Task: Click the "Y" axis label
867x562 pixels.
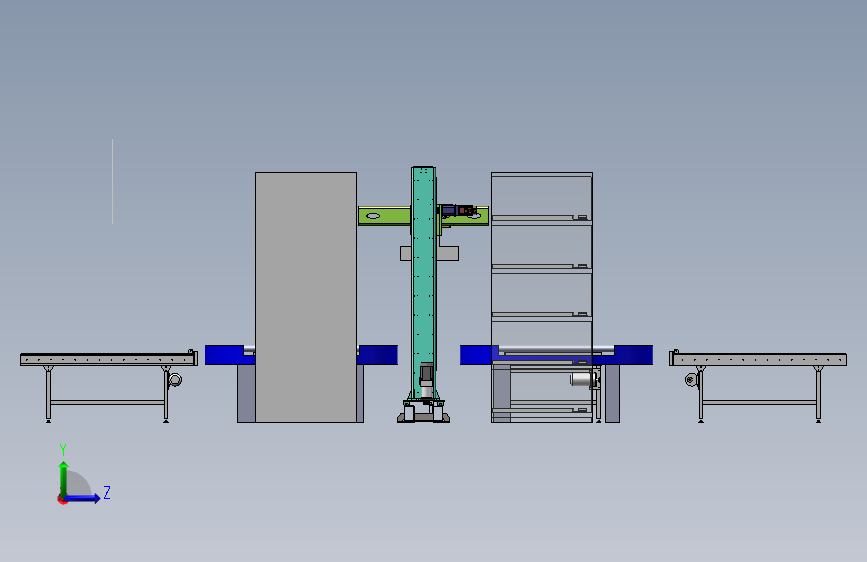Action: tap(63, 450)
